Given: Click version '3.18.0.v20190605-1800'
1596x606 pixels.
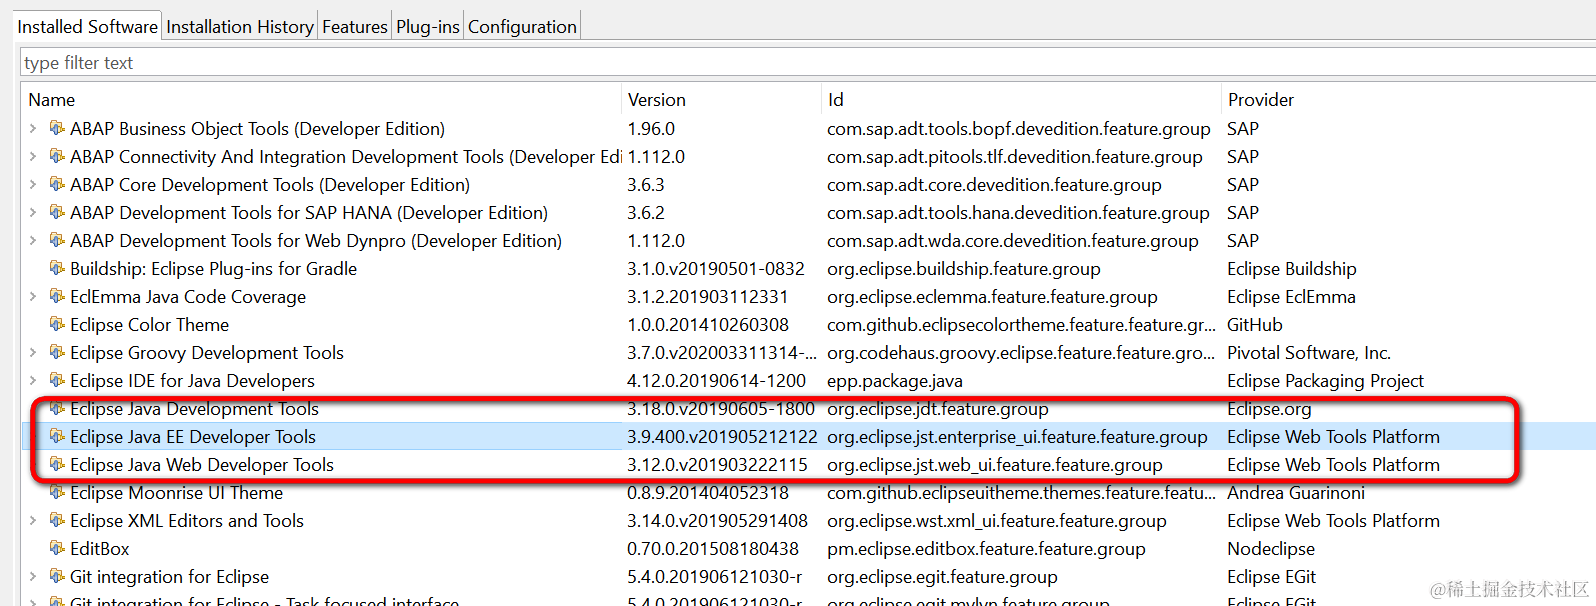Looking at the screenshot, I should pos(721,409).
